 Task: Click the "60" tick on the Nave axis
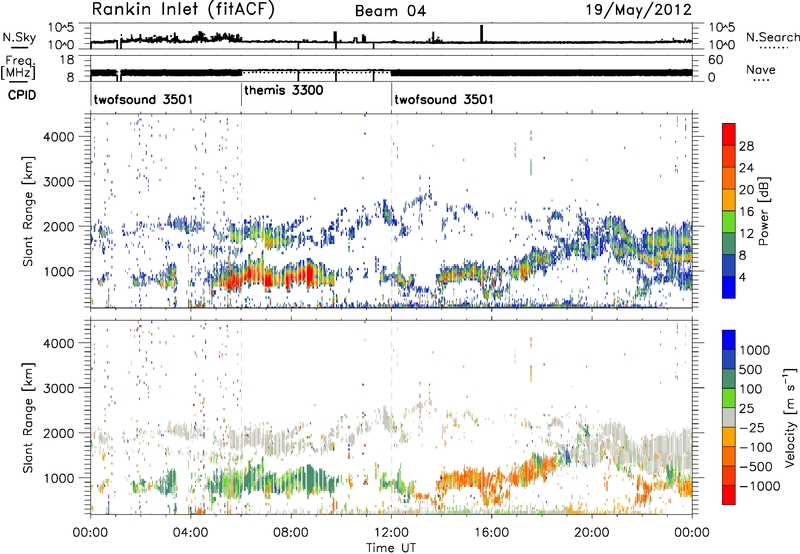point(715,60)
